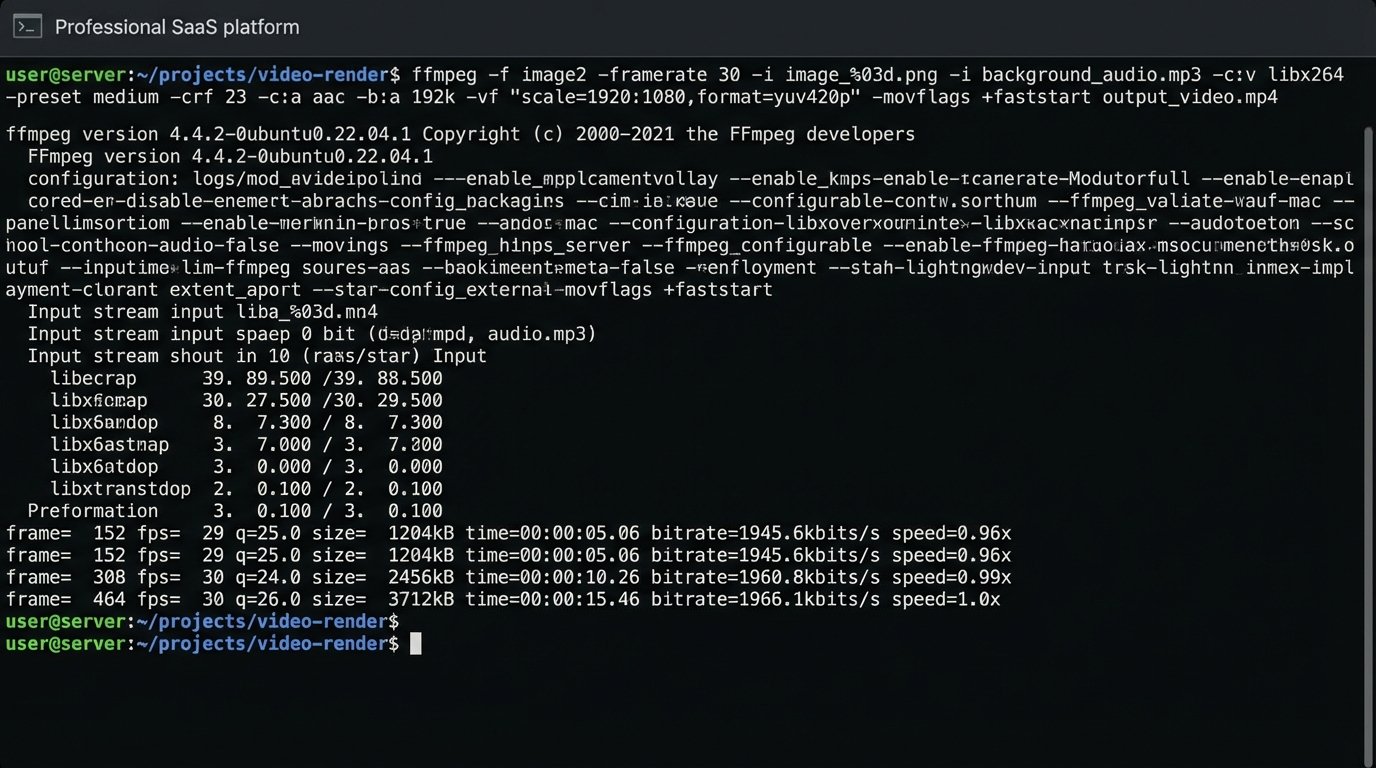Click the "Preformation" row label

pos(93,511)
